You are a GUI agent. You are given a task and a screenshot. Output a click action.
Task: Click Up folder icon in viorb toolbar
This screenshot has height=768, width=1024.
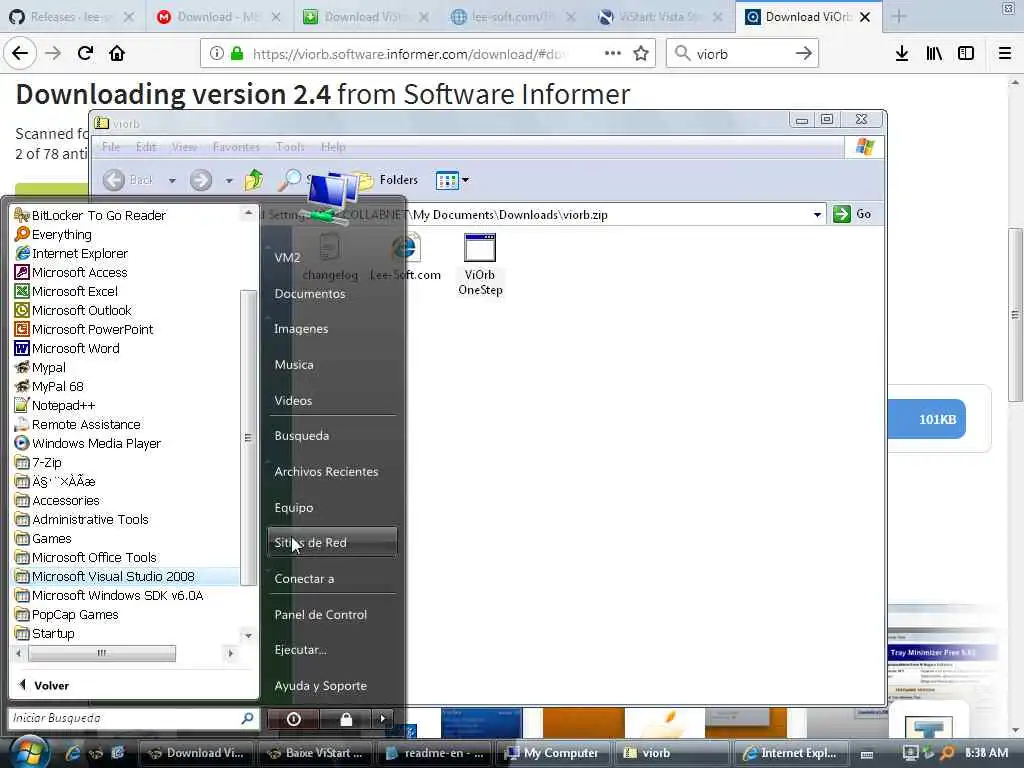tap(254, 180)
